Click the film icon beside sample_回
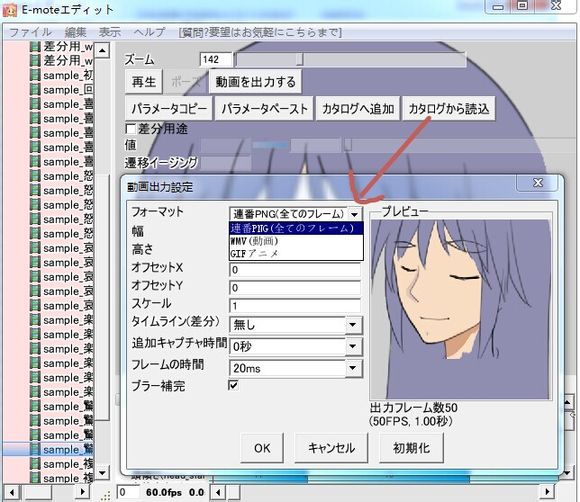 pos(35,90)
